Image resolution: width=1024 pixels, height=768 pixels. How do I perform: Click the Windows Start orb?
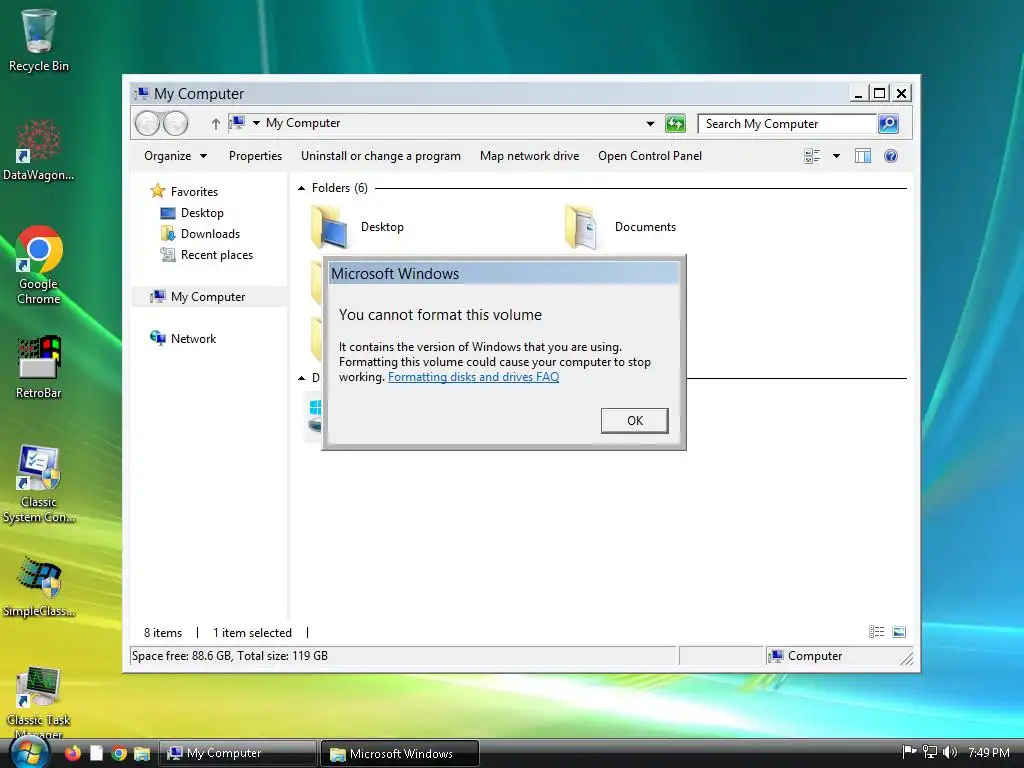[29, 754]
